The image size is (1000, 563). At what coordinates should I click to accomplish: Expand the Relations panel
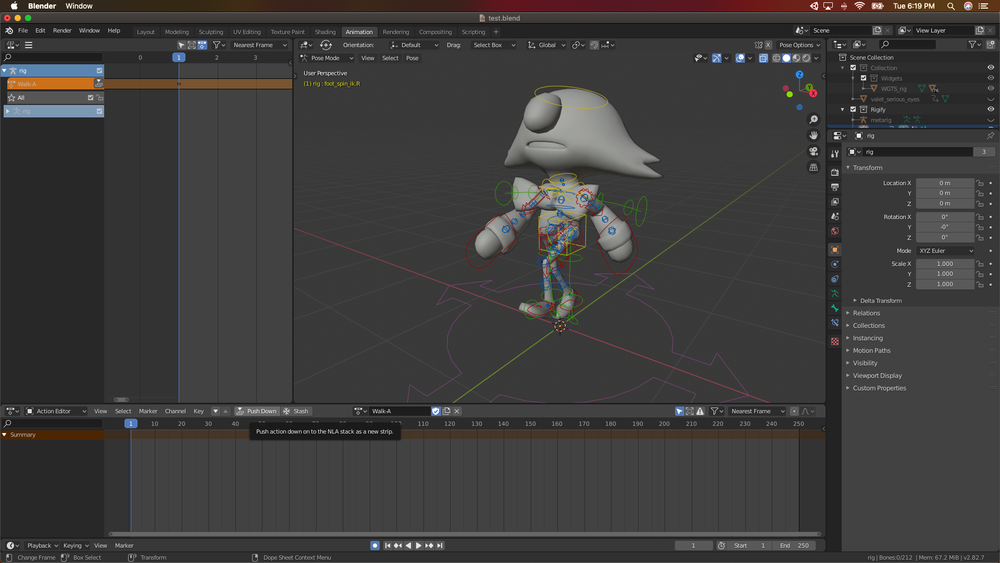click(864, 313)
